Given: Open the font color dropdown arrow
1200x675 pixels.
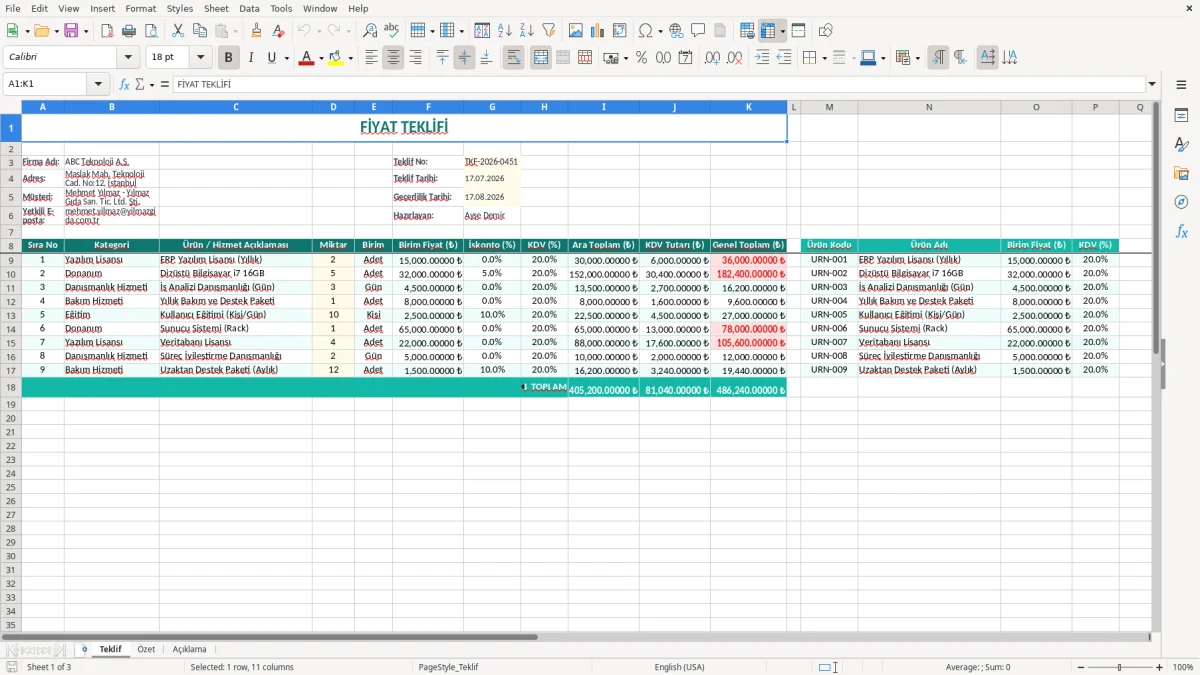Looking at the screenshot, I should (x=321, y=58).
